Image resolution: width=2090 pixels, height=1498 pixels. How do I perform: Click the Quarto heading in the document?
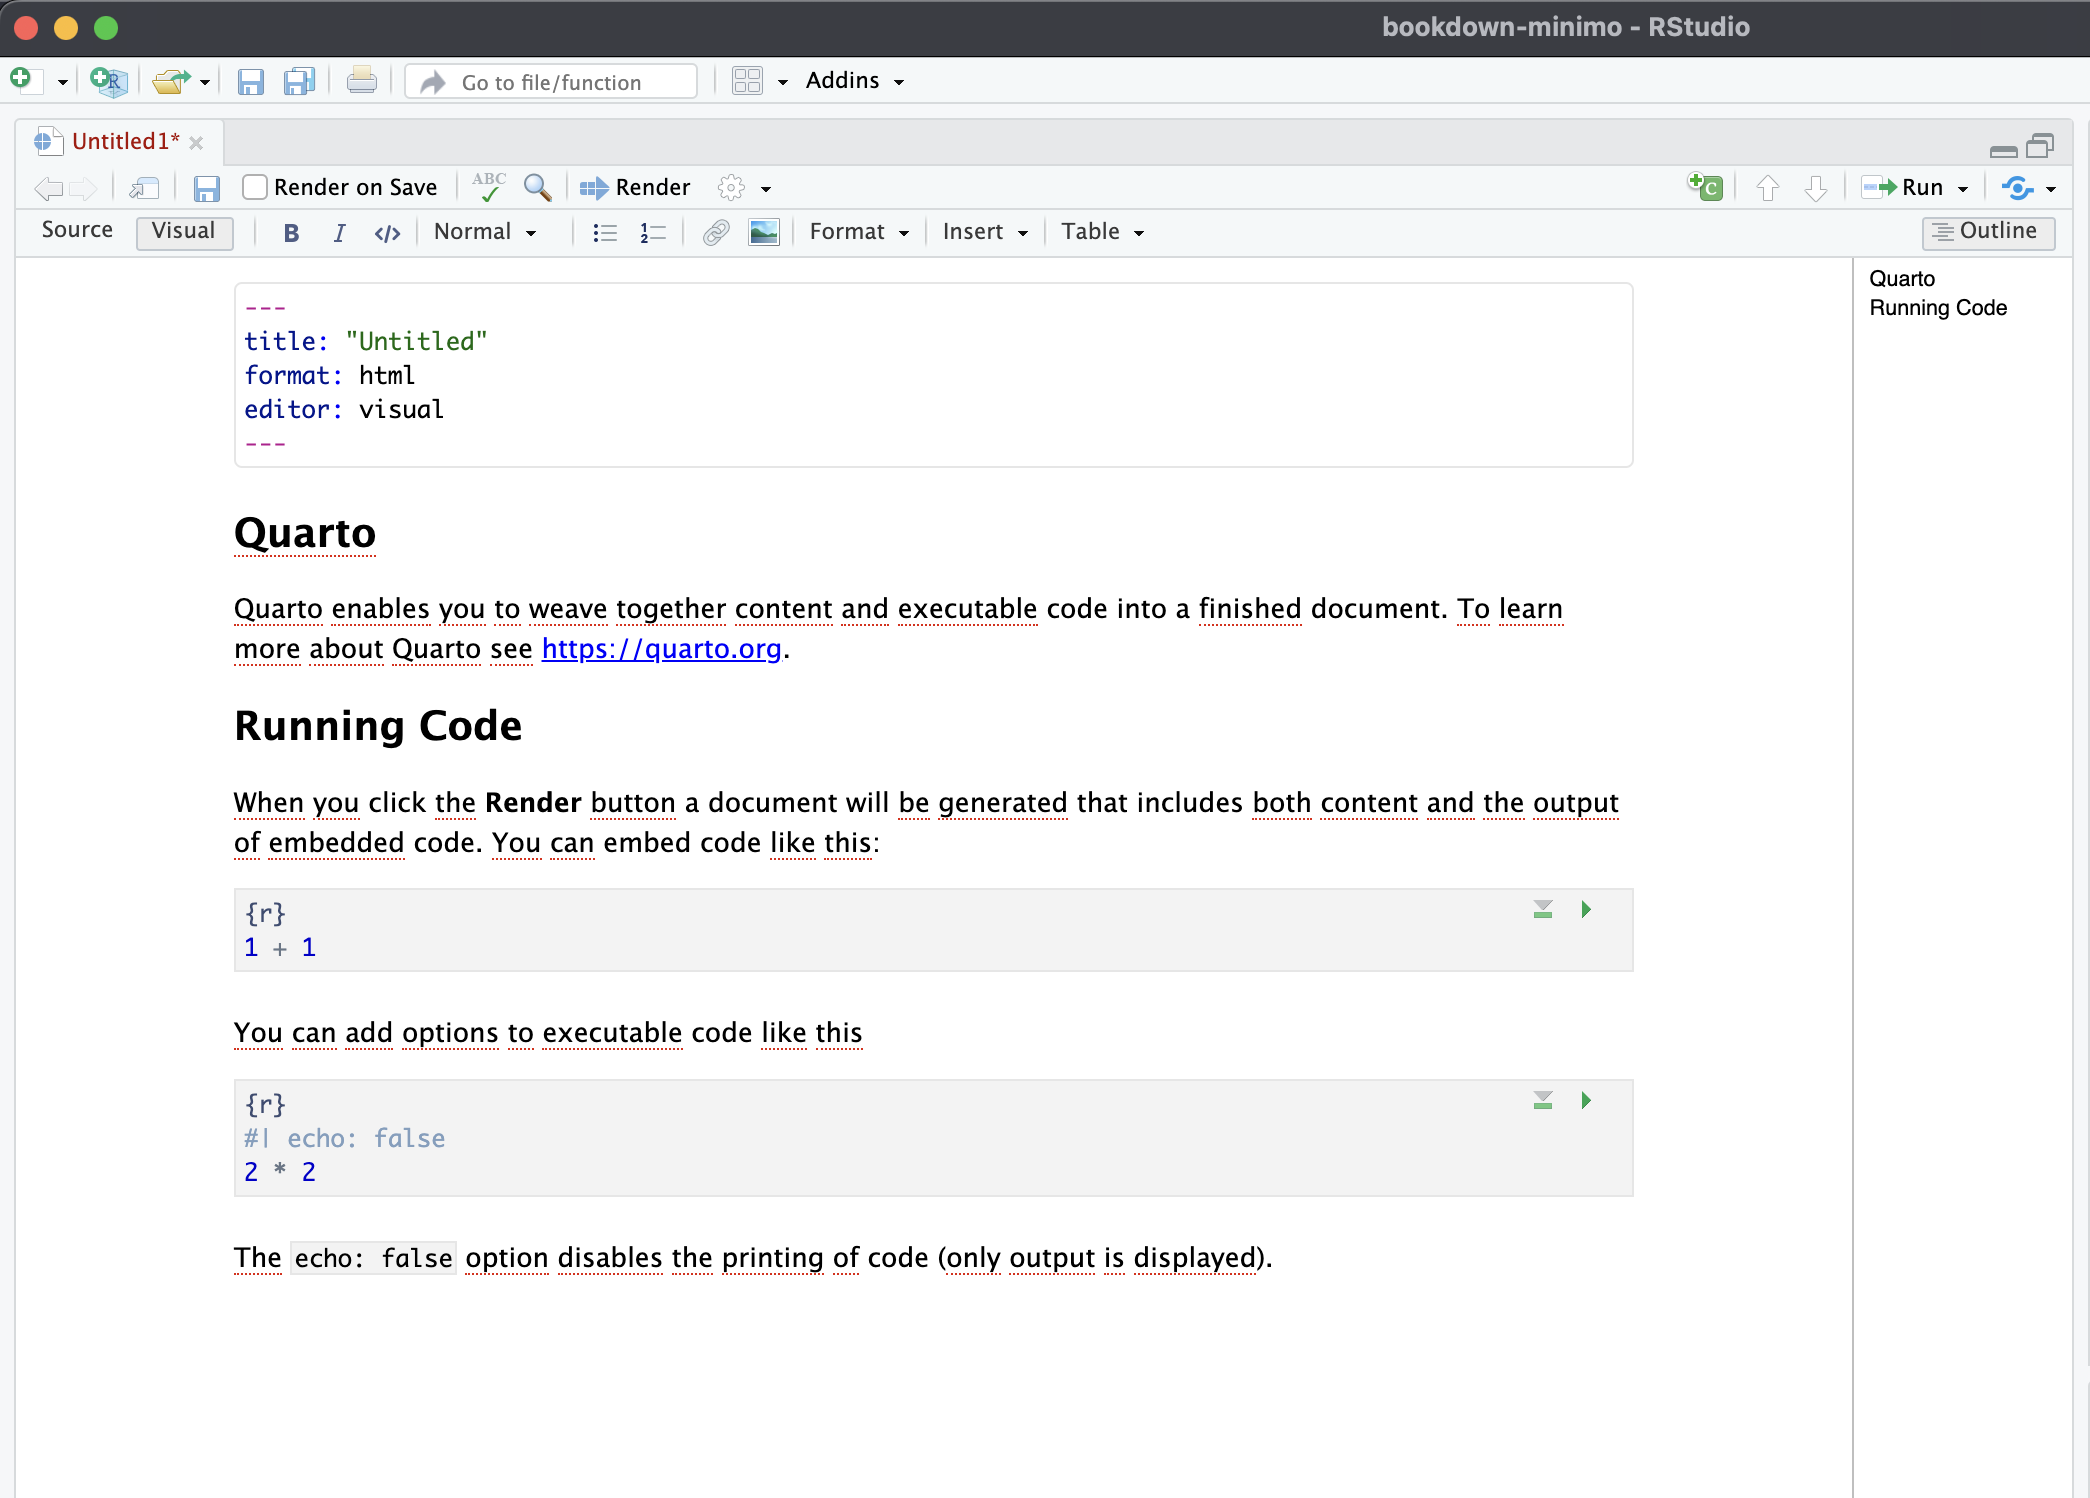click(305, 533)
